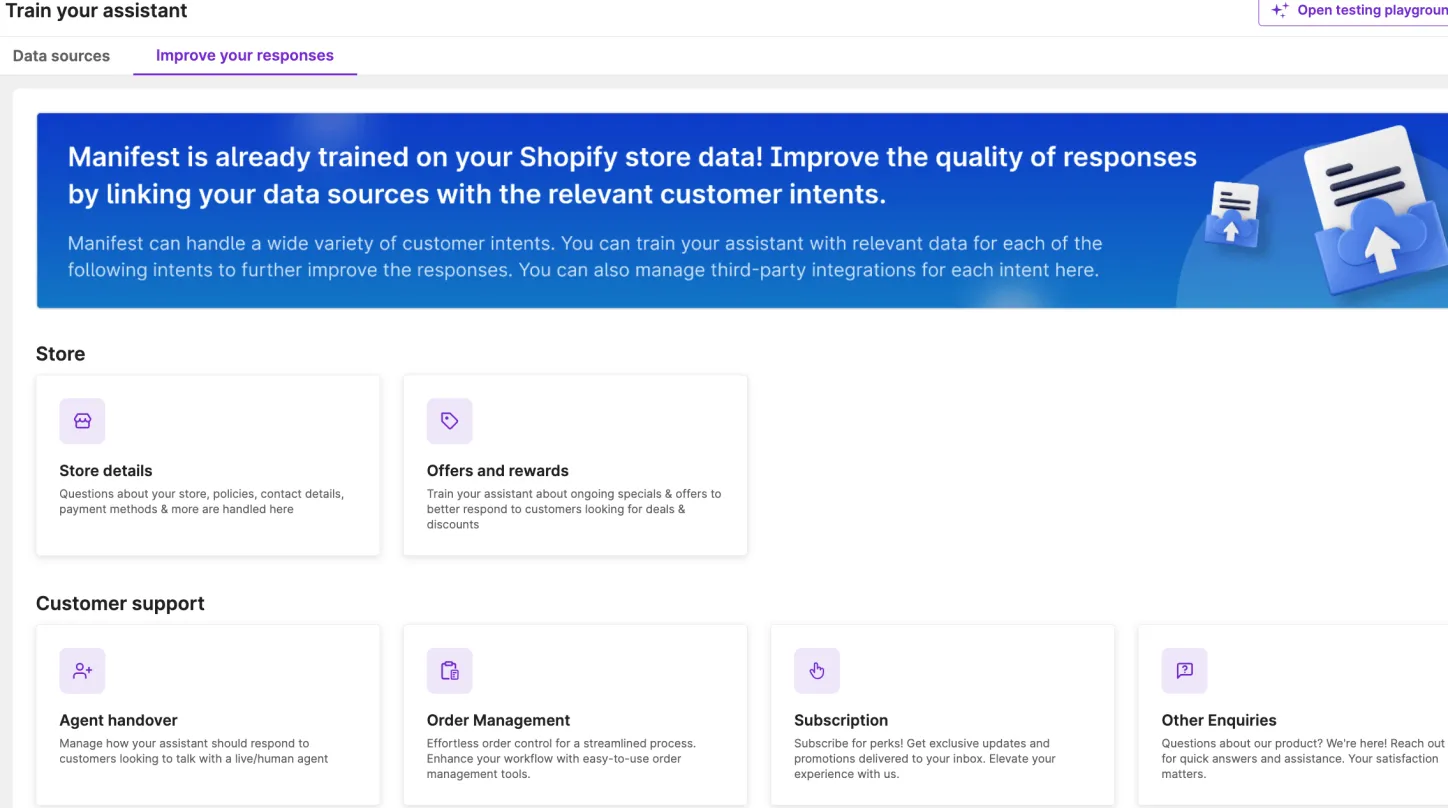1448x808 pixels.
Task: Click the Store details description text
Action: [x=201, y=501]
